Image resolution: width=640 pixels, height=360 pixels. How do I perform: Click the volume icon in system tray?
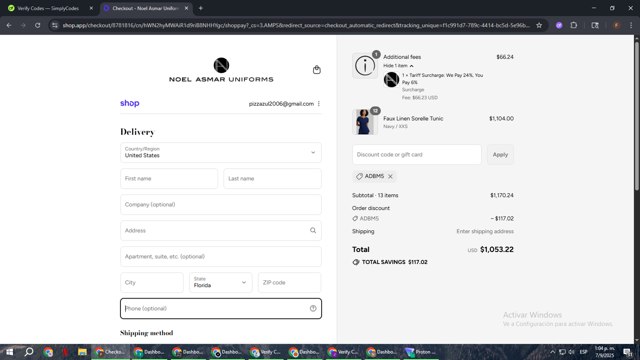tap(572, 352)
